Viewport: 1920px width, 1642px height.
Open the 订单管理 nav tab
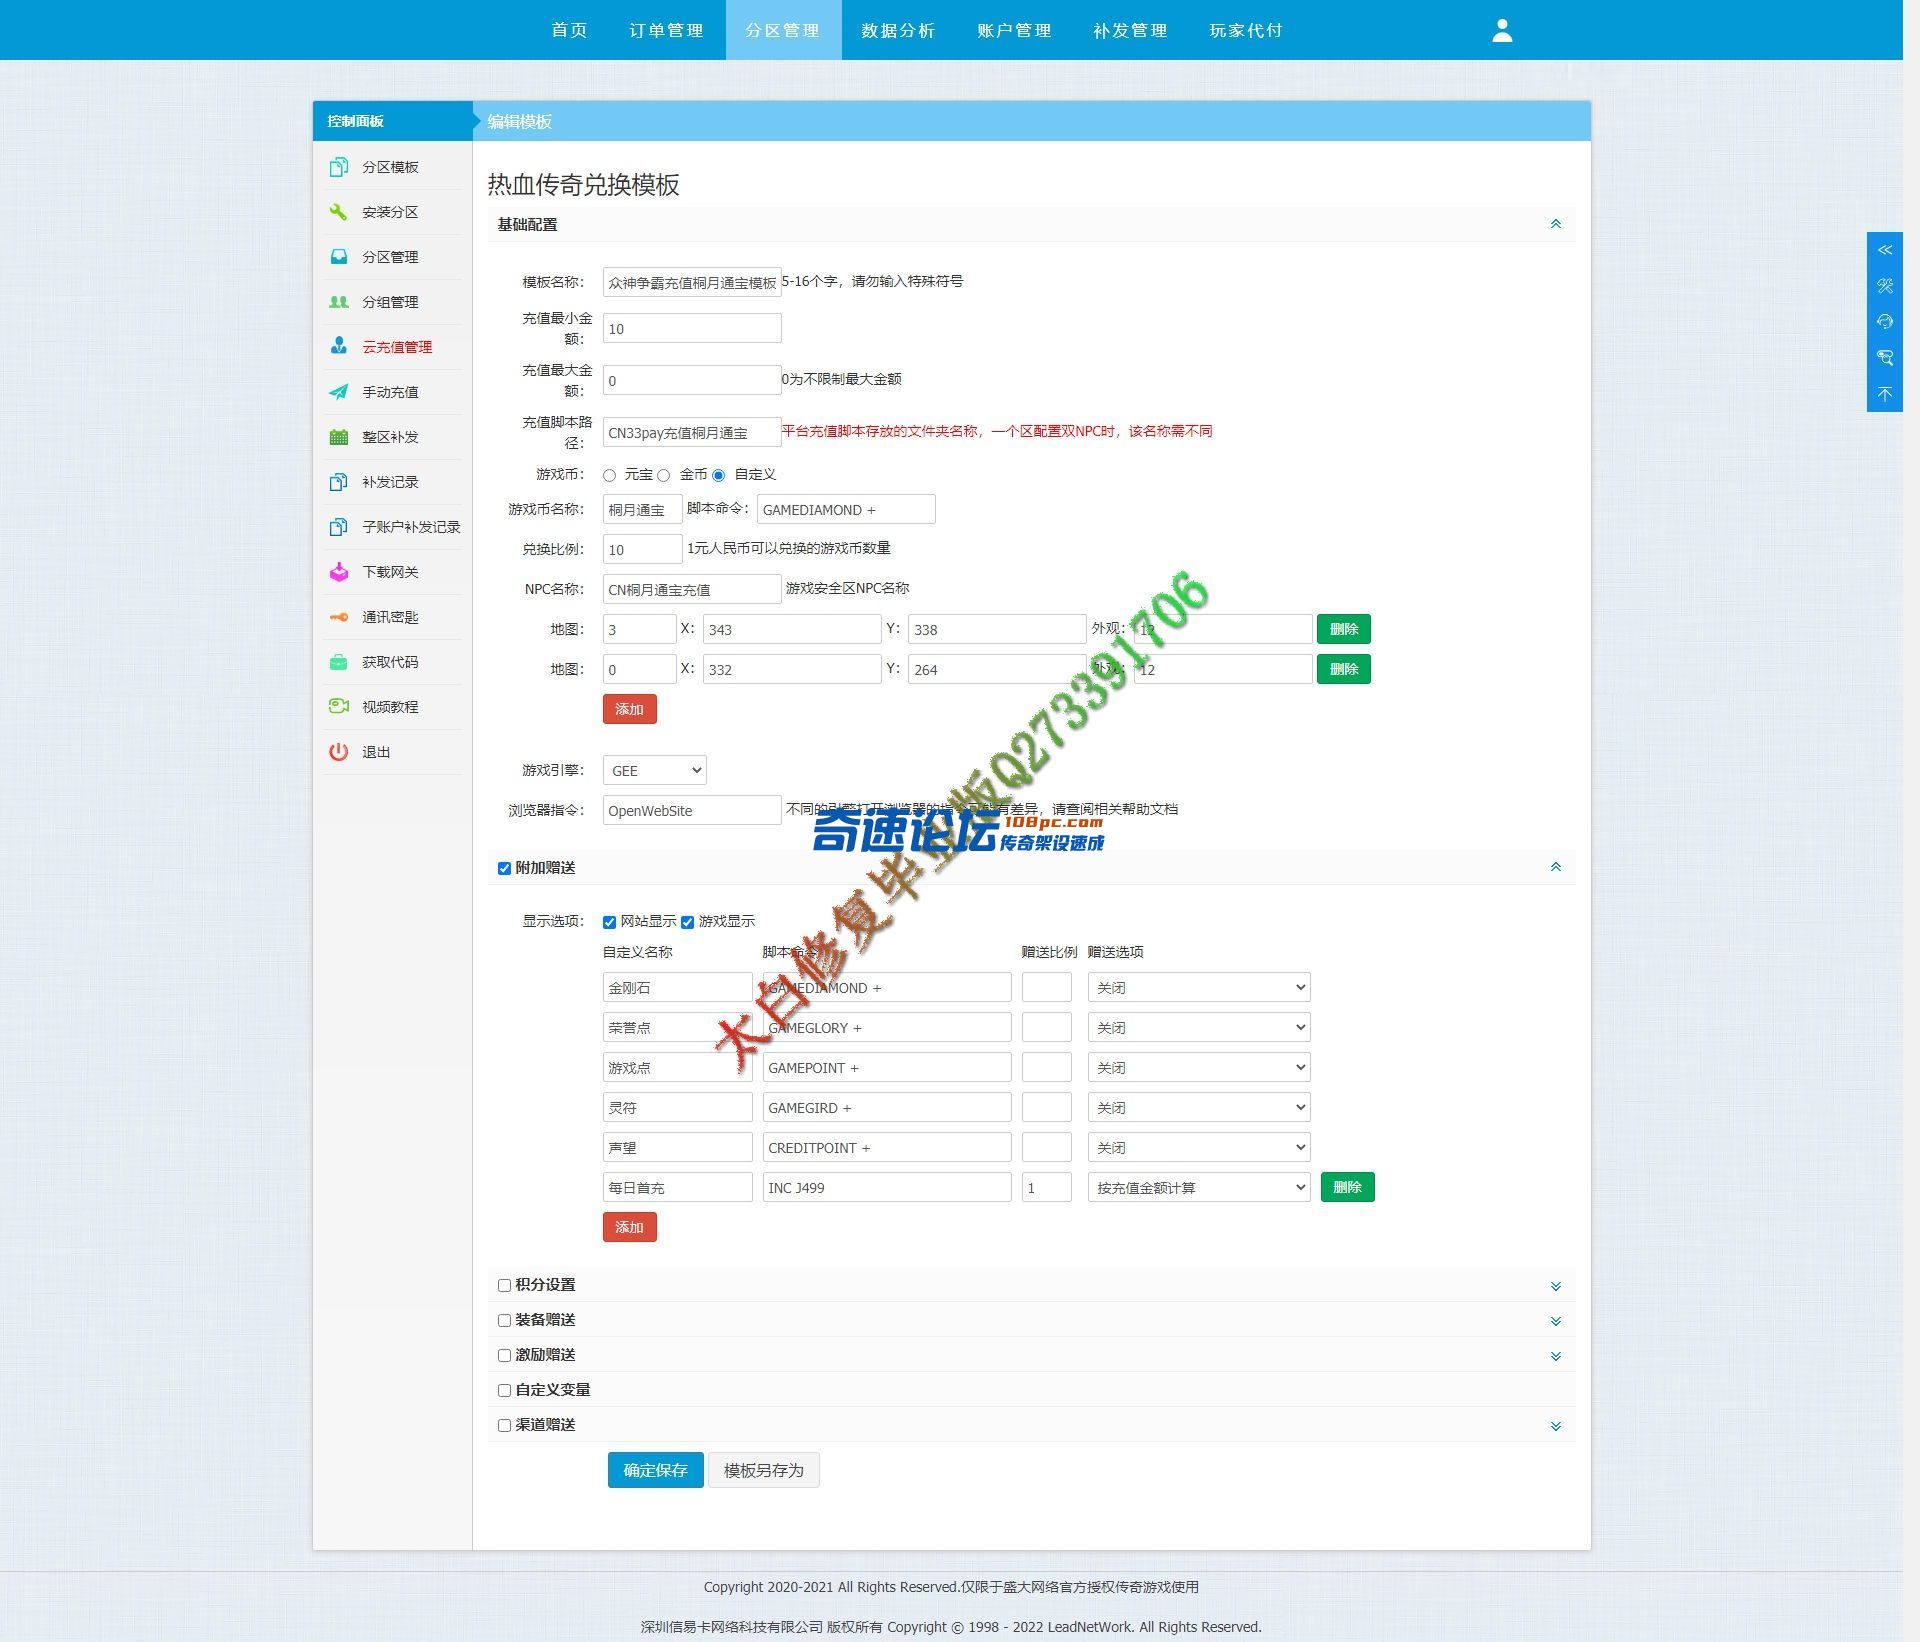click(x=666, y=30)
